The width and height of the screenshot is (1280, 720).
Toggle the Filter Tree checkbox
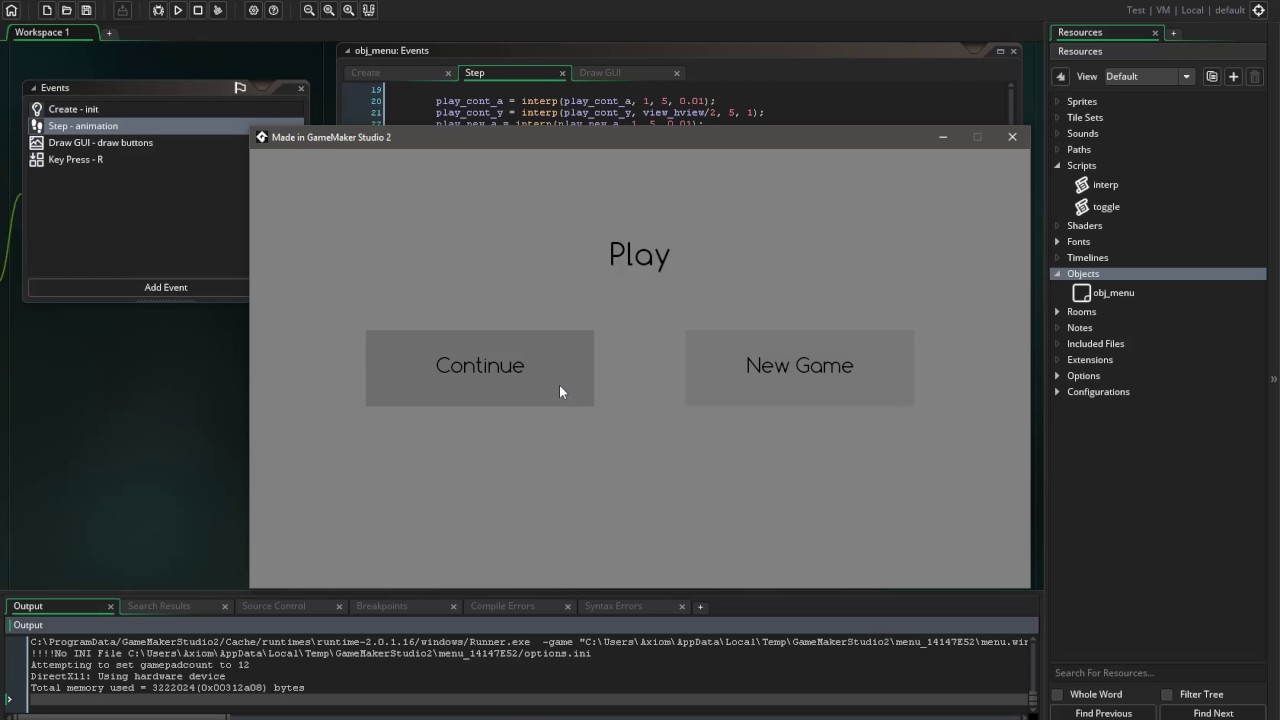tap(1167, 694)
